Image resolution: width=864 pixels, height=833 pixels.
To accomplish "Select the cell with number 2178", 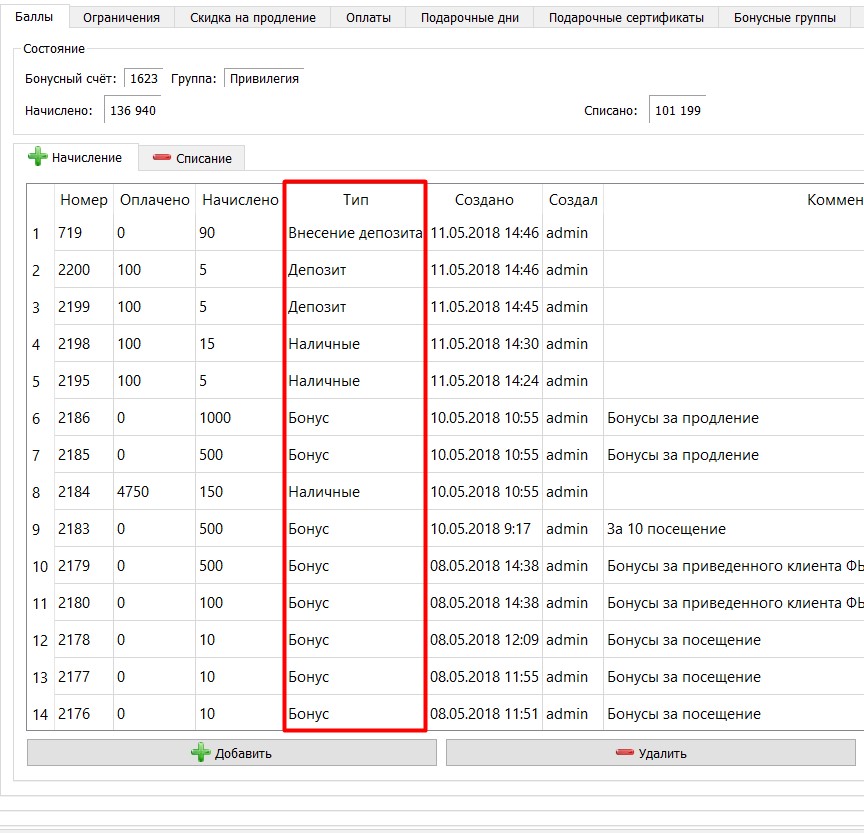I will [84, 639].
